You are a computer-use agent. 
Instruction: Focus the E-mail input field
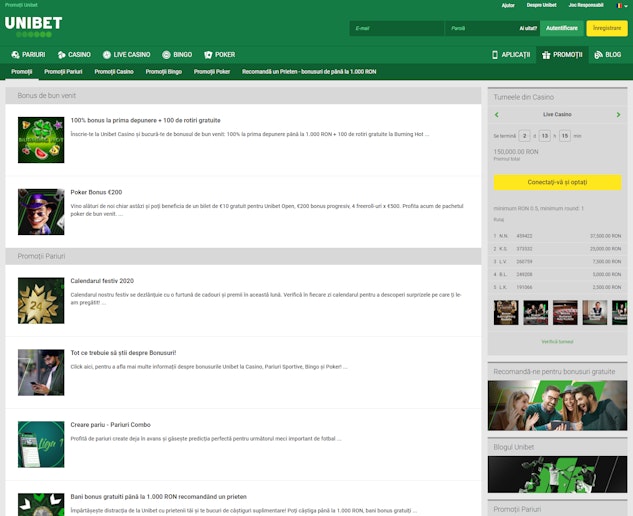click(396, 28)
